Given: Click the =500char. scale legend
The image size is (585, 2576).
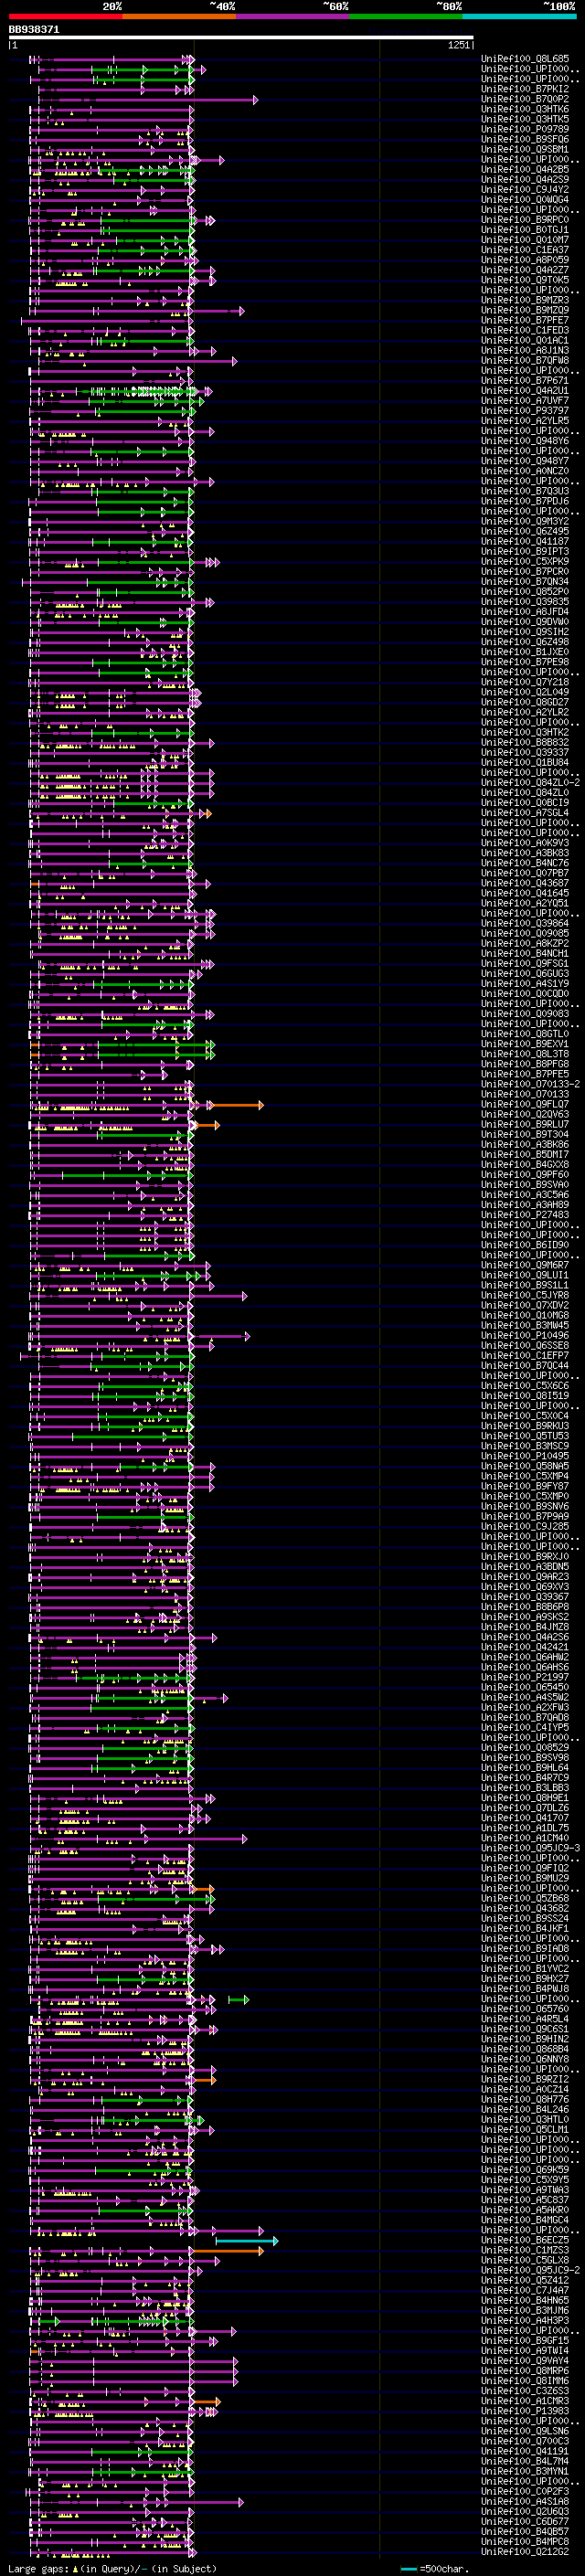Looking at the screenshot, I should [x=432, y=2568].
